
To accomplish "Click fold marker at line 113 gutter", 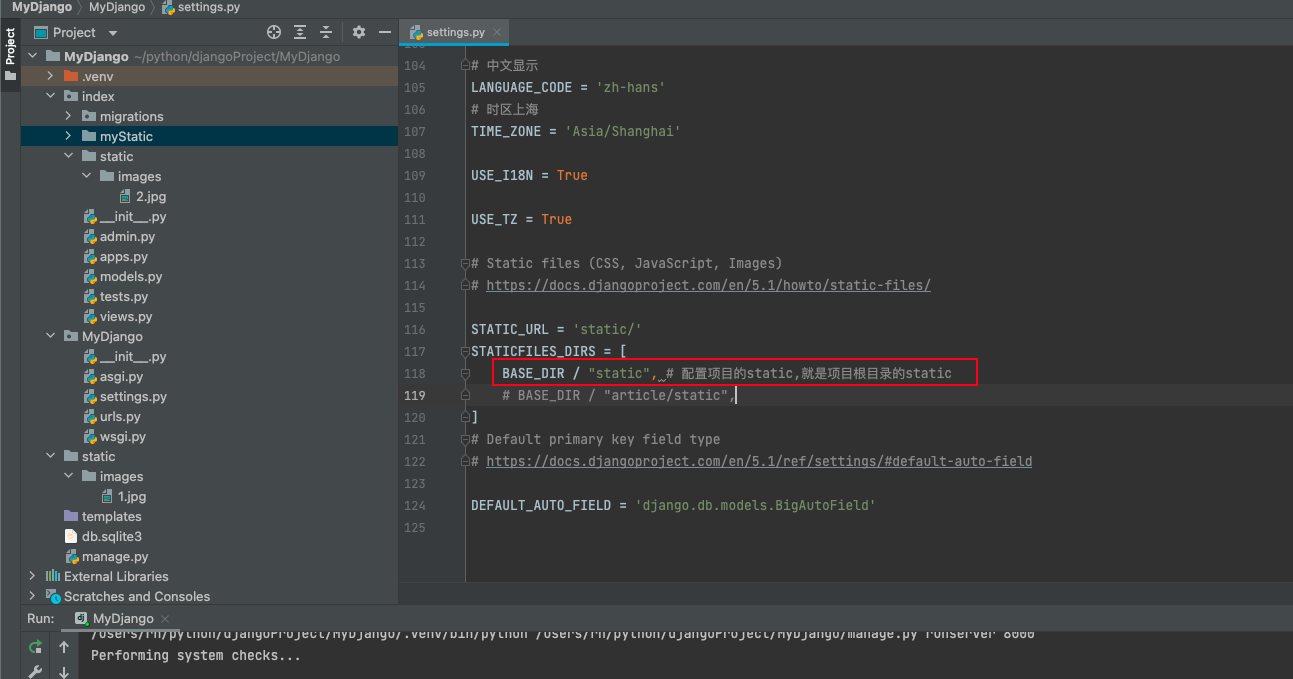I will (464, 263).
